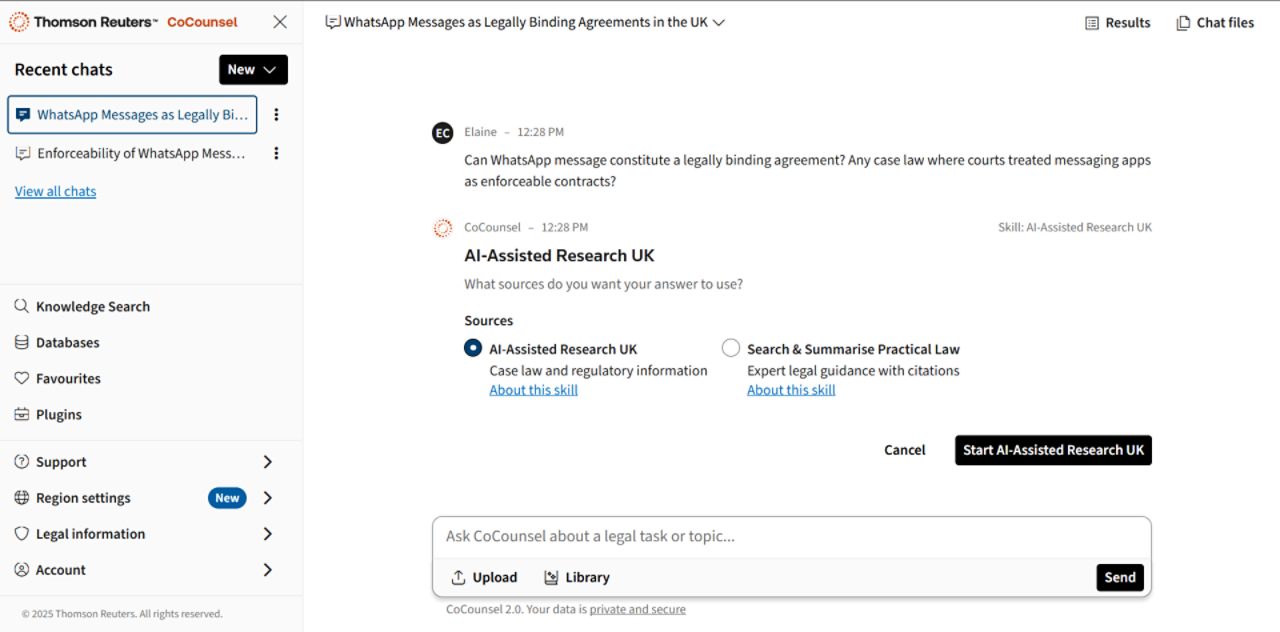Click the Support help icon
The image size is (1280, 632).
[x=22, y=461]
